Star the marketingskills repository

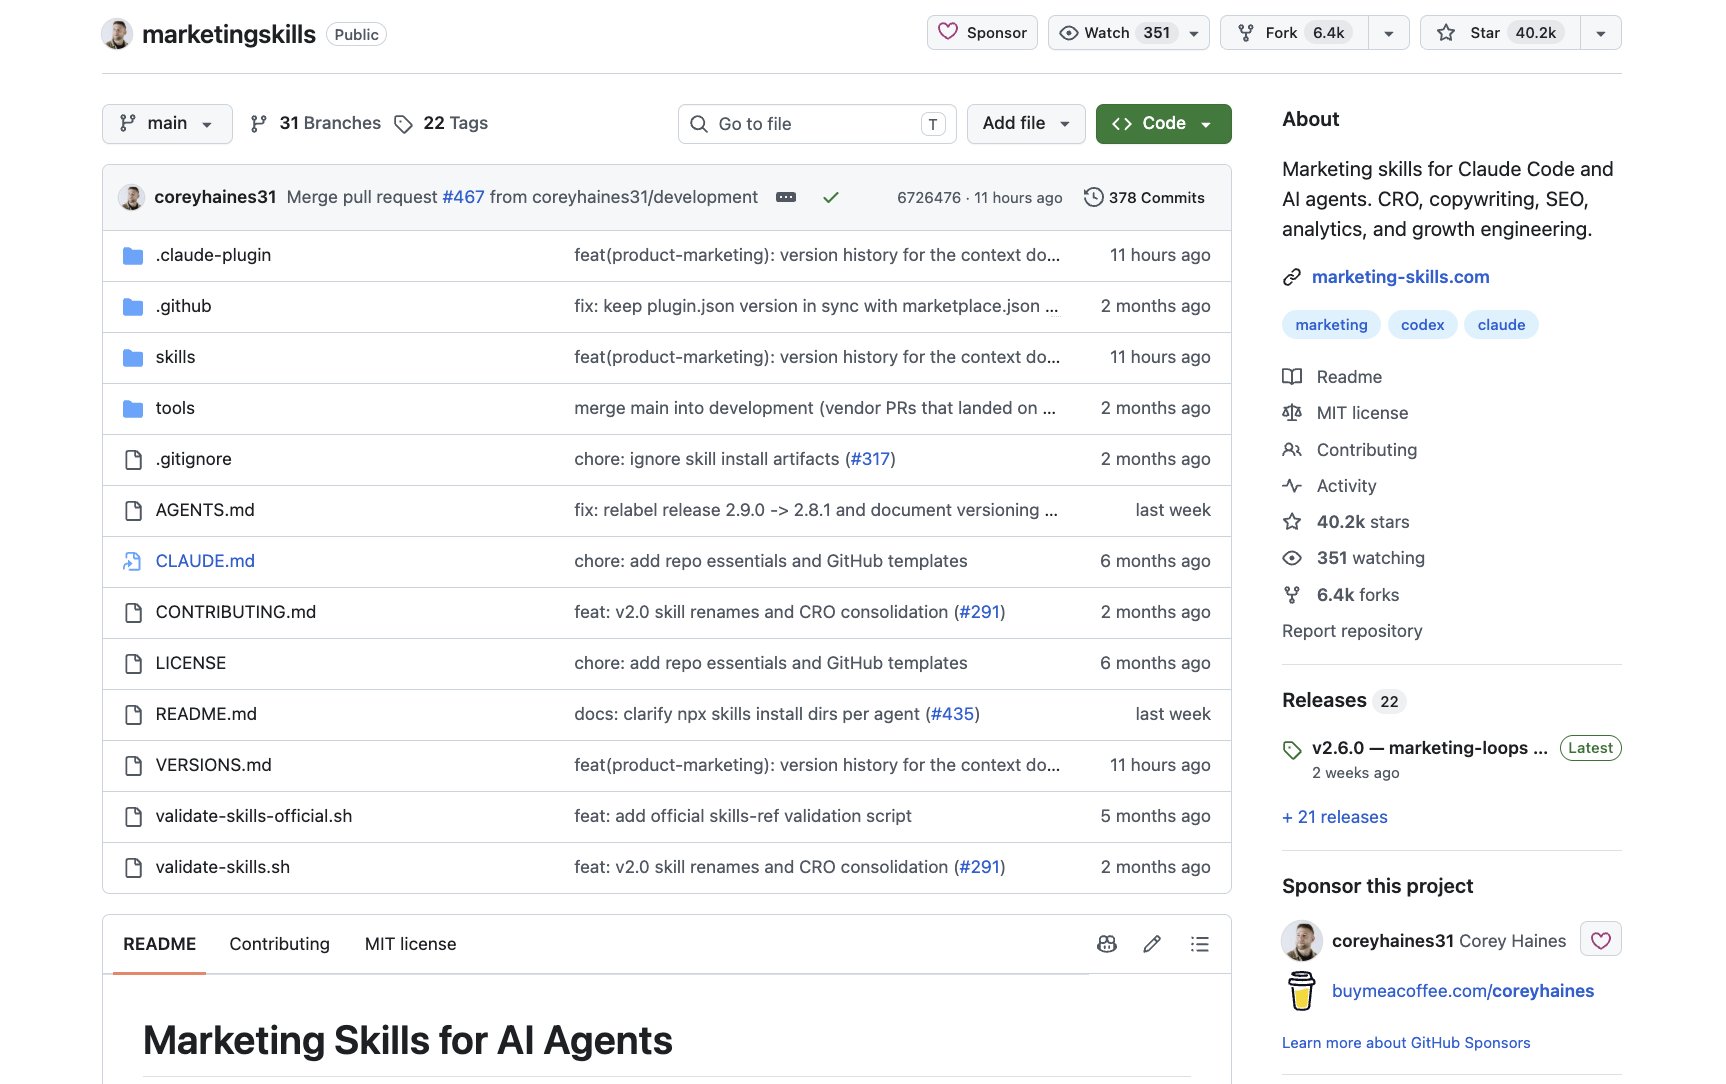[x=1500, y=33]
